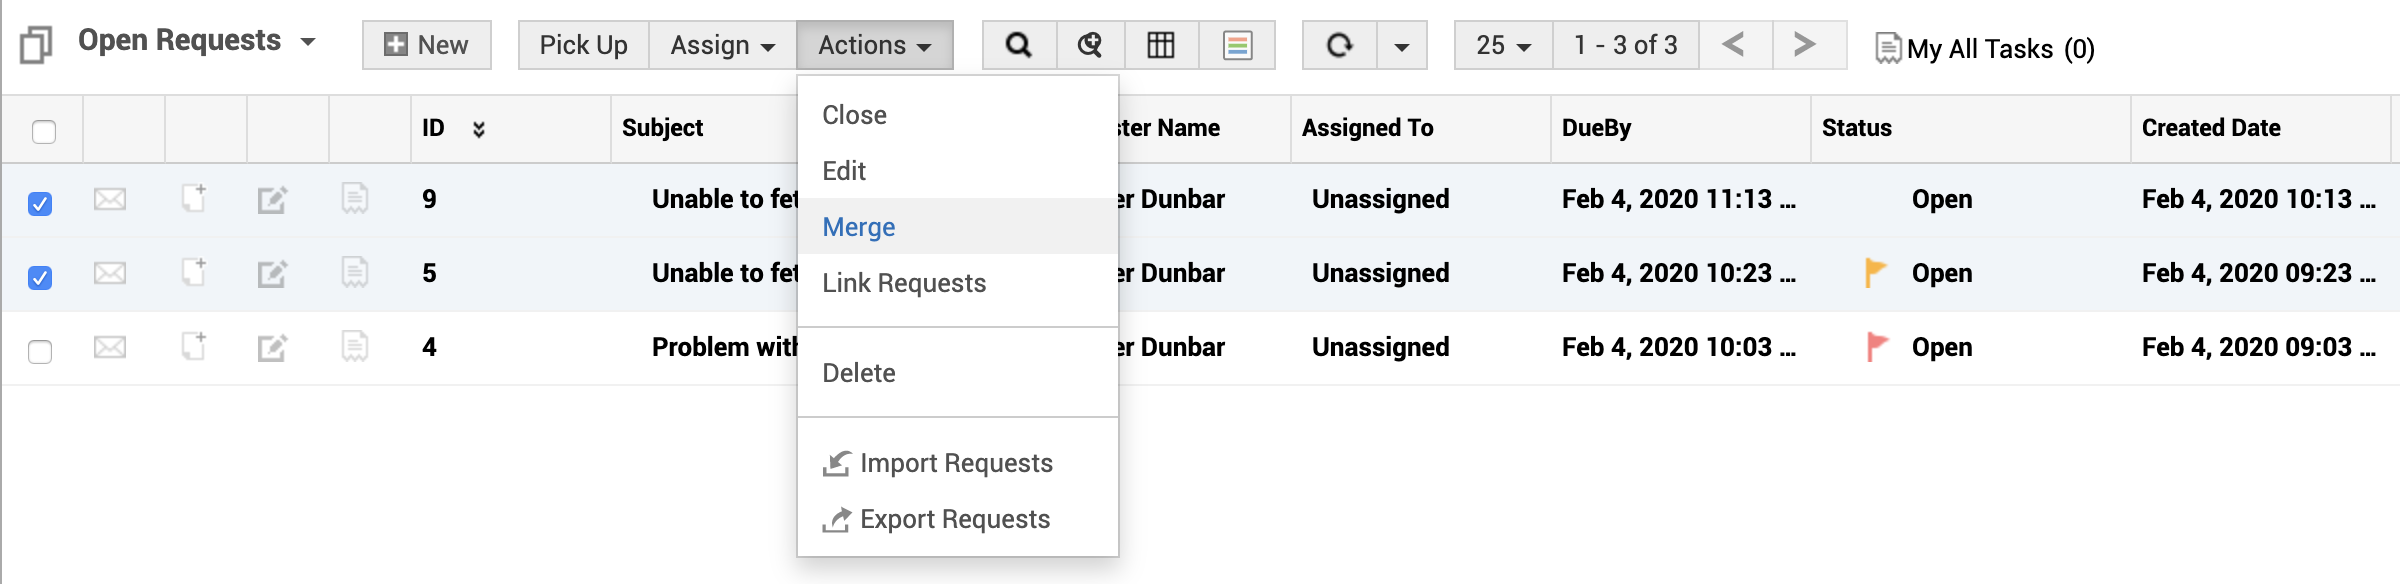Click the Pick Up button
Viewport: 2400px width, 584px height.
pos(583,45)
